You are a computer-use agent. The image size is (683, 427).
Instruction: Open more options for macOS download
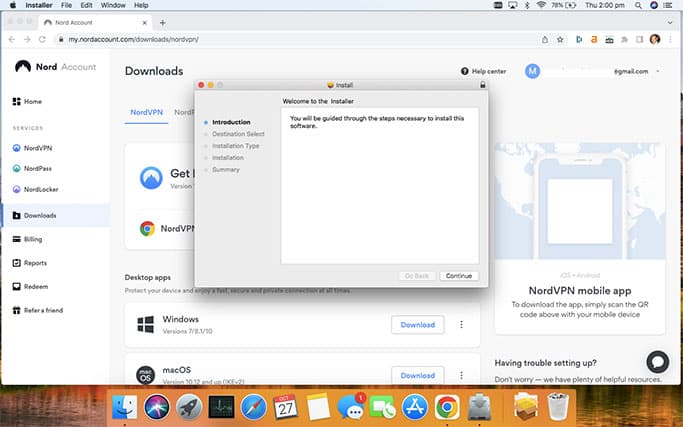461,375
